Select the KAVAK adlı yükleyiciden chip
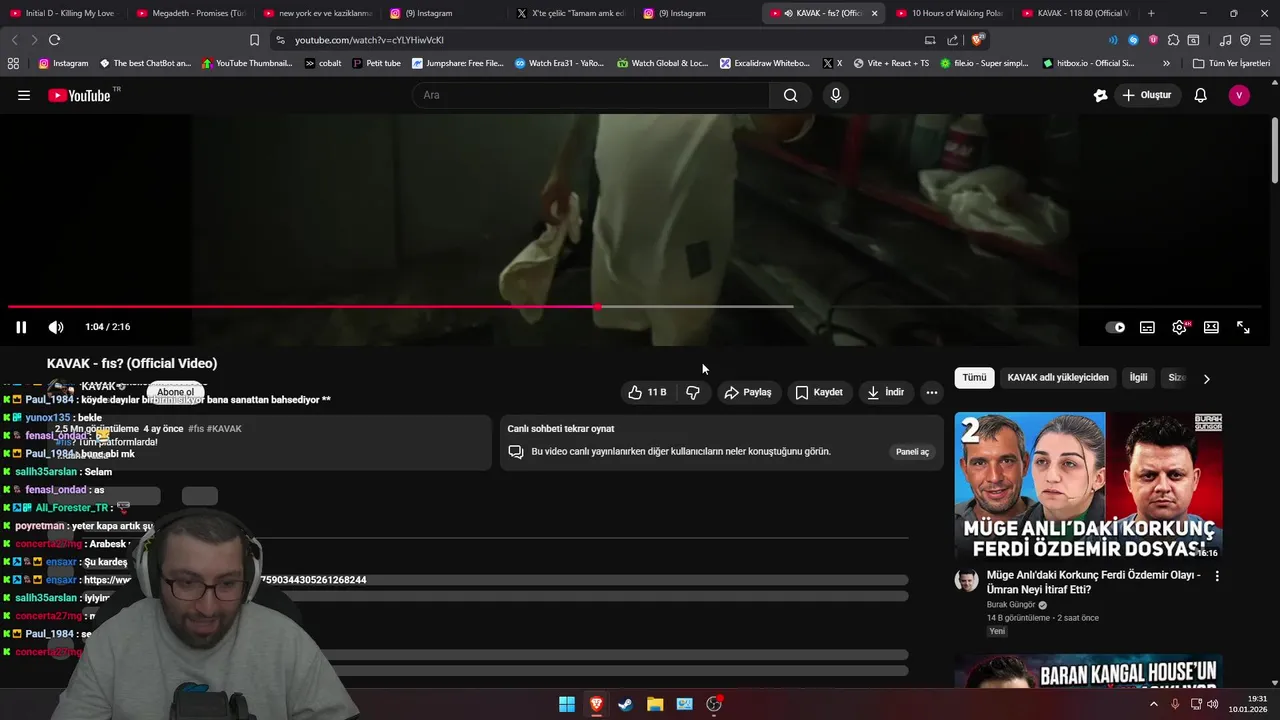 1058,378
